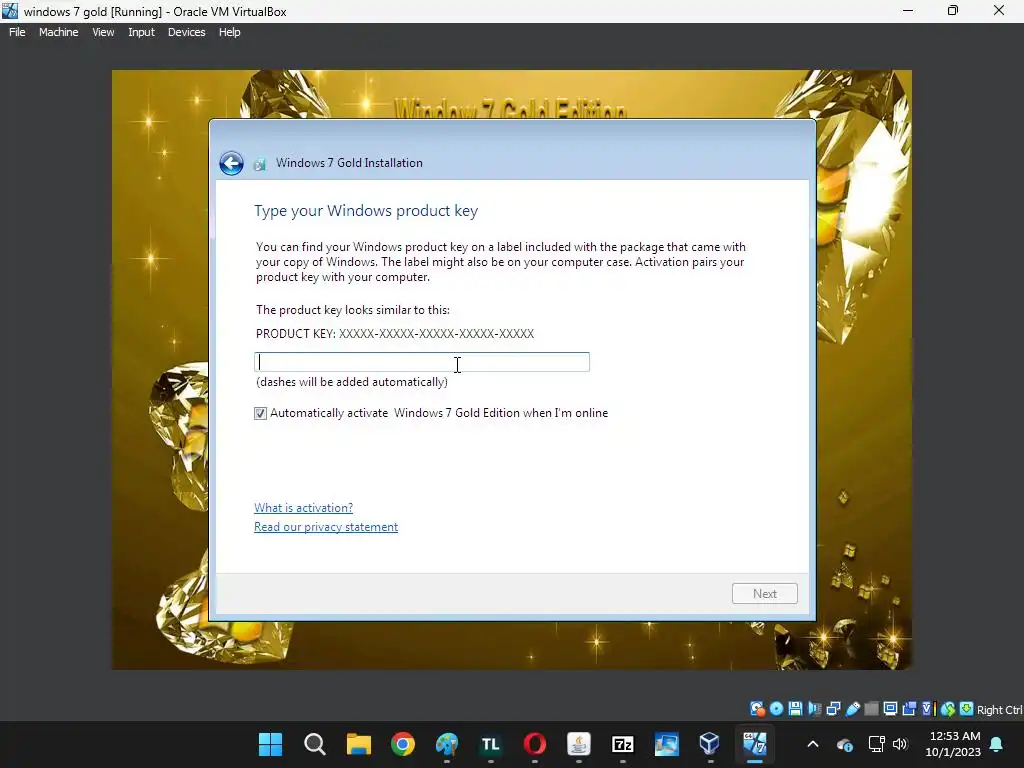The image size is (1024, 768).
Task: Click the VirtualBox window title bar icon
Action: (10, 11)
